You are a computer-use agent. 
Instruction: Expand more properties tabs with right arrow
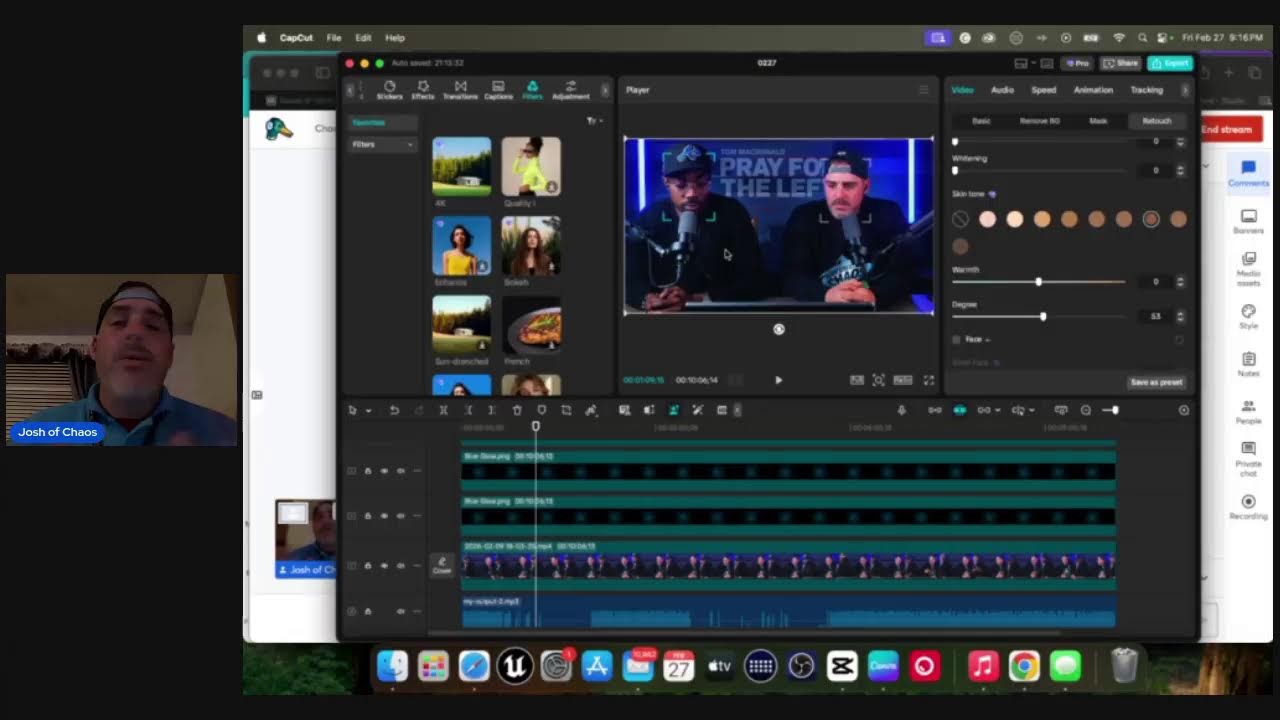pyautogui.click(x=1186, y=90)
